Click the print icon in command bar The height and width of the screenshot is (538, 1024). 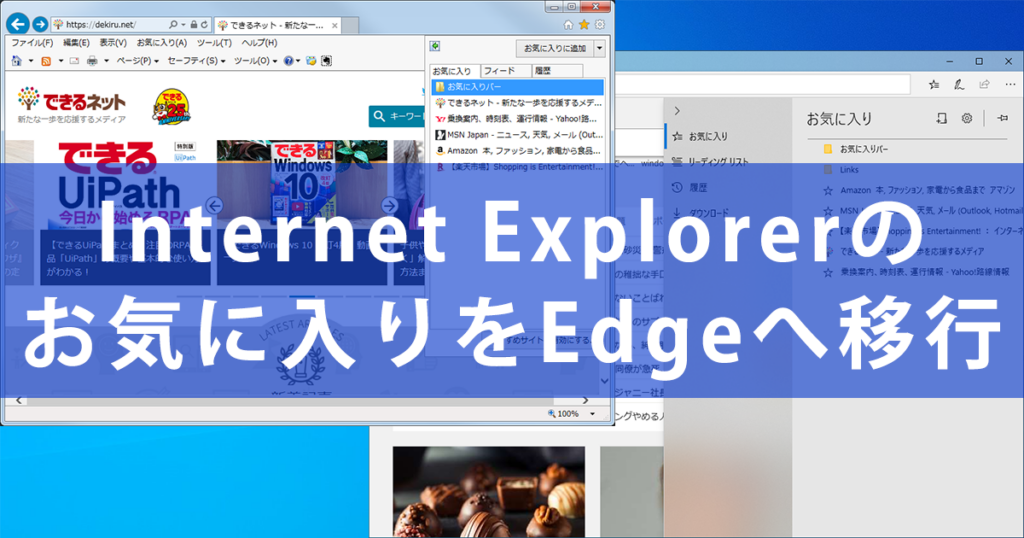tap(92, 61)
